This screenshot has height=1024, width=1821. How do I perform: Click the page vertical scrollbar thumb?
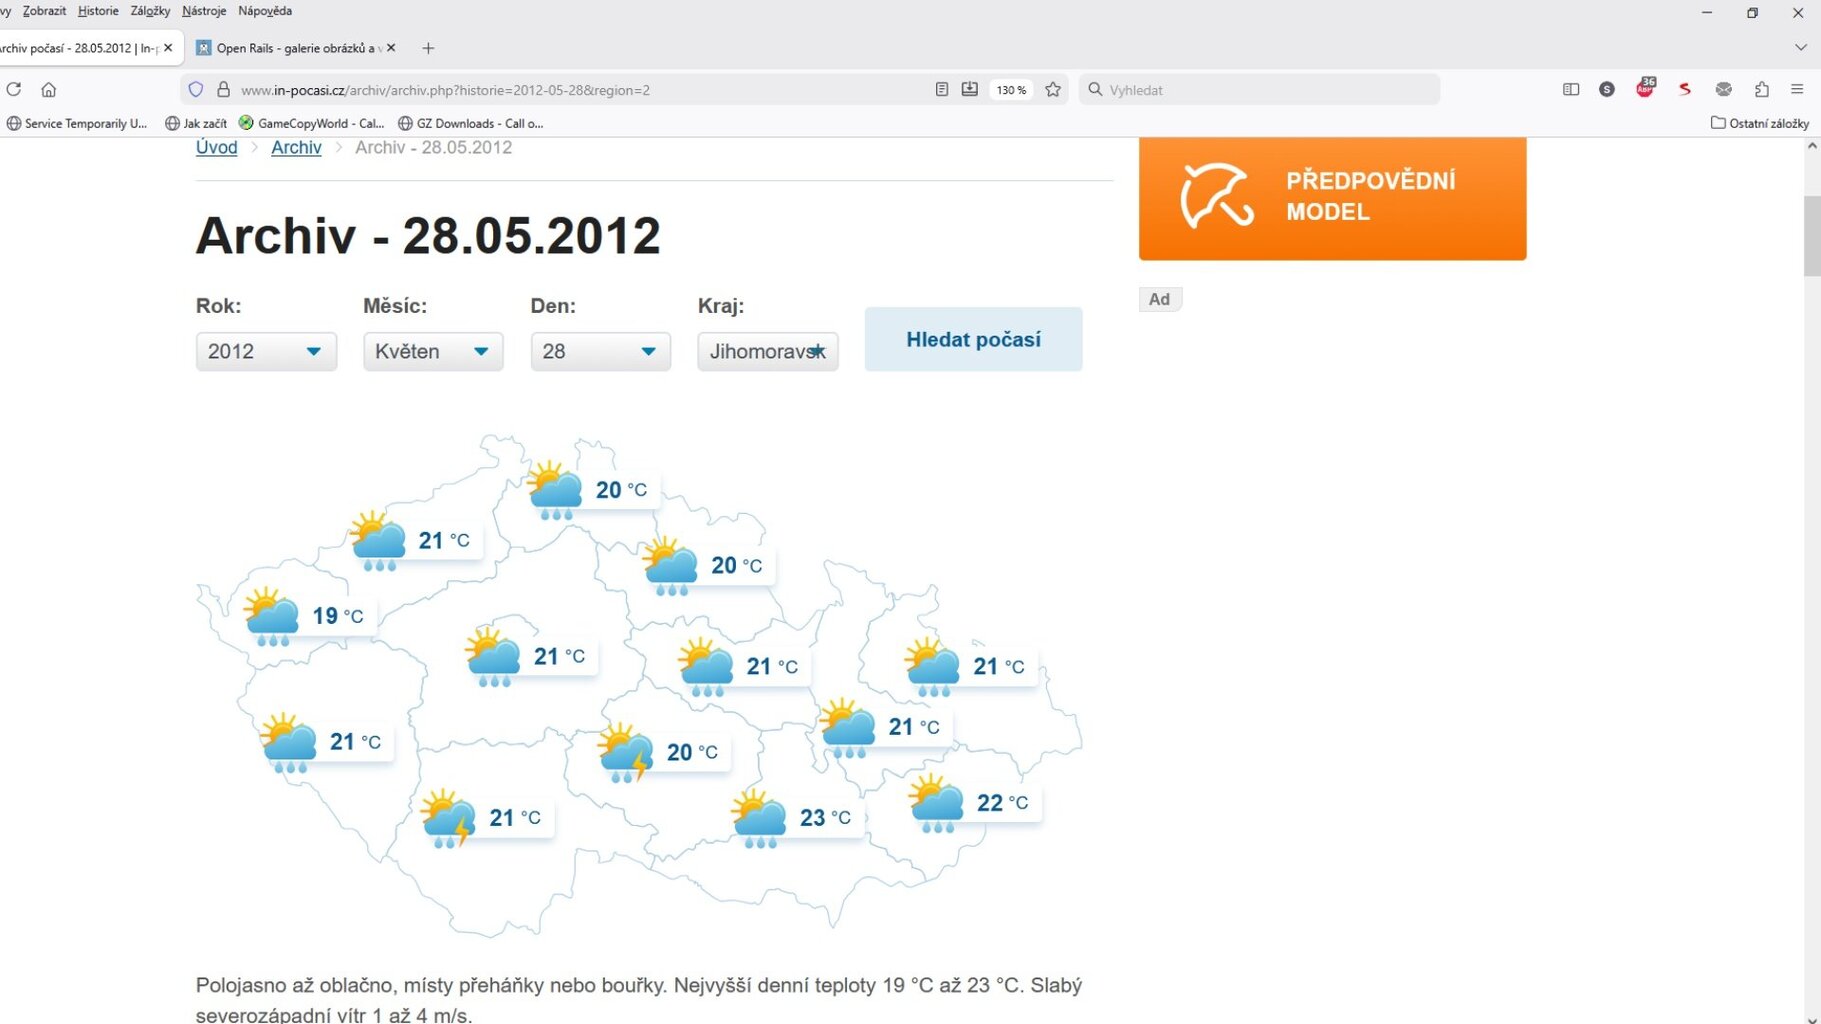point(1811,236)
